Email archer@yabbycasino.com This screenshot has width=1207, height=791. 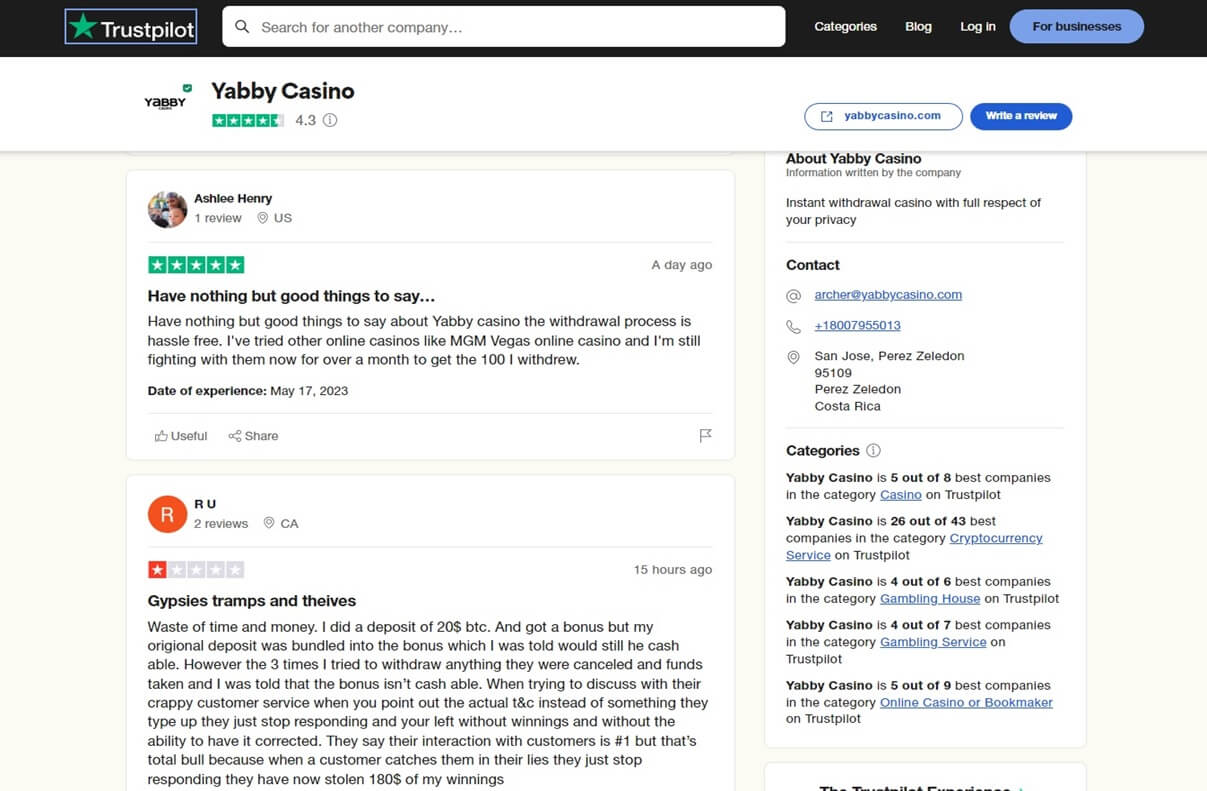point(888,295)
